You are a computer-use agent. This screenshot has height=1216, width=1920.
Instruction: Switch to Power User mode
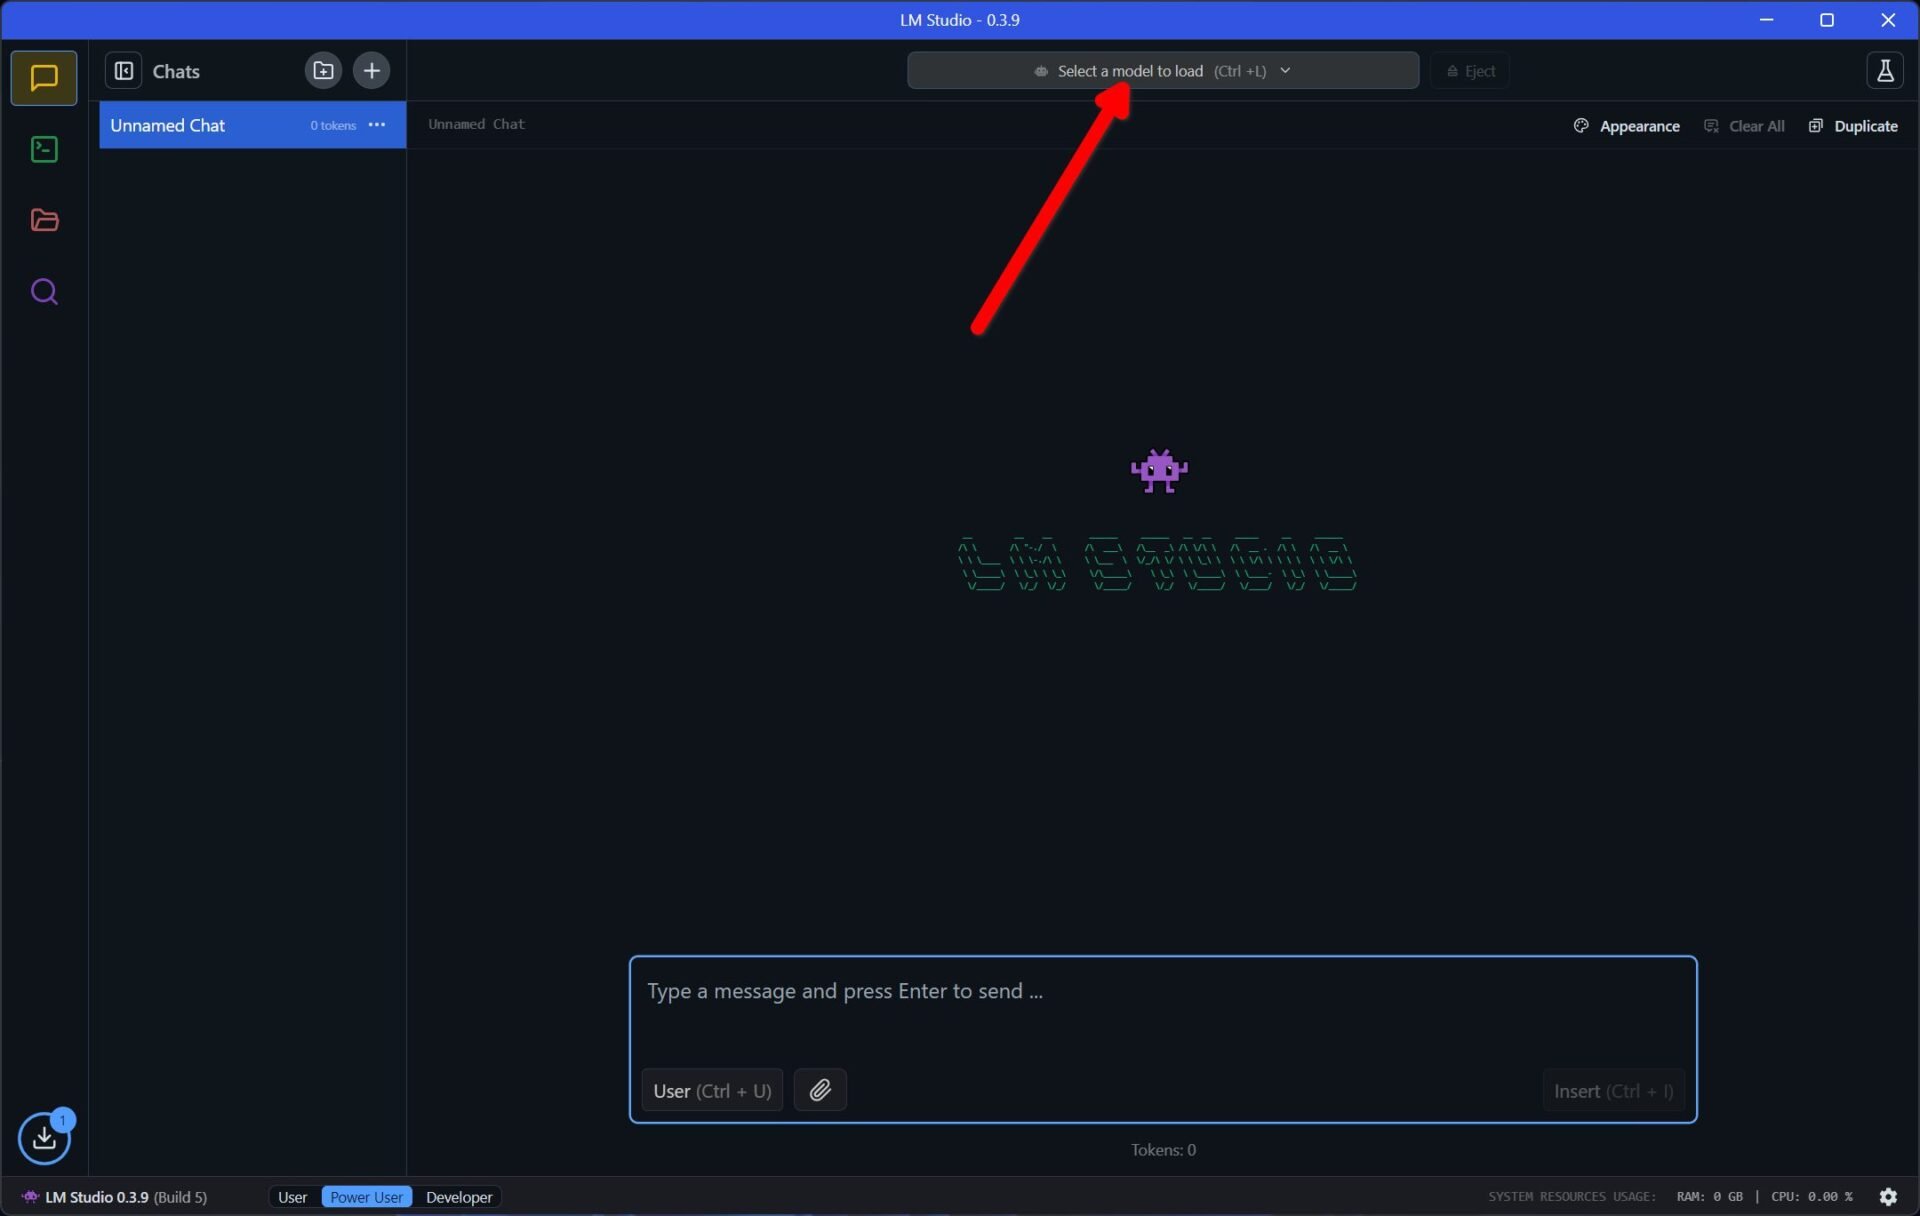point(366,1197)
